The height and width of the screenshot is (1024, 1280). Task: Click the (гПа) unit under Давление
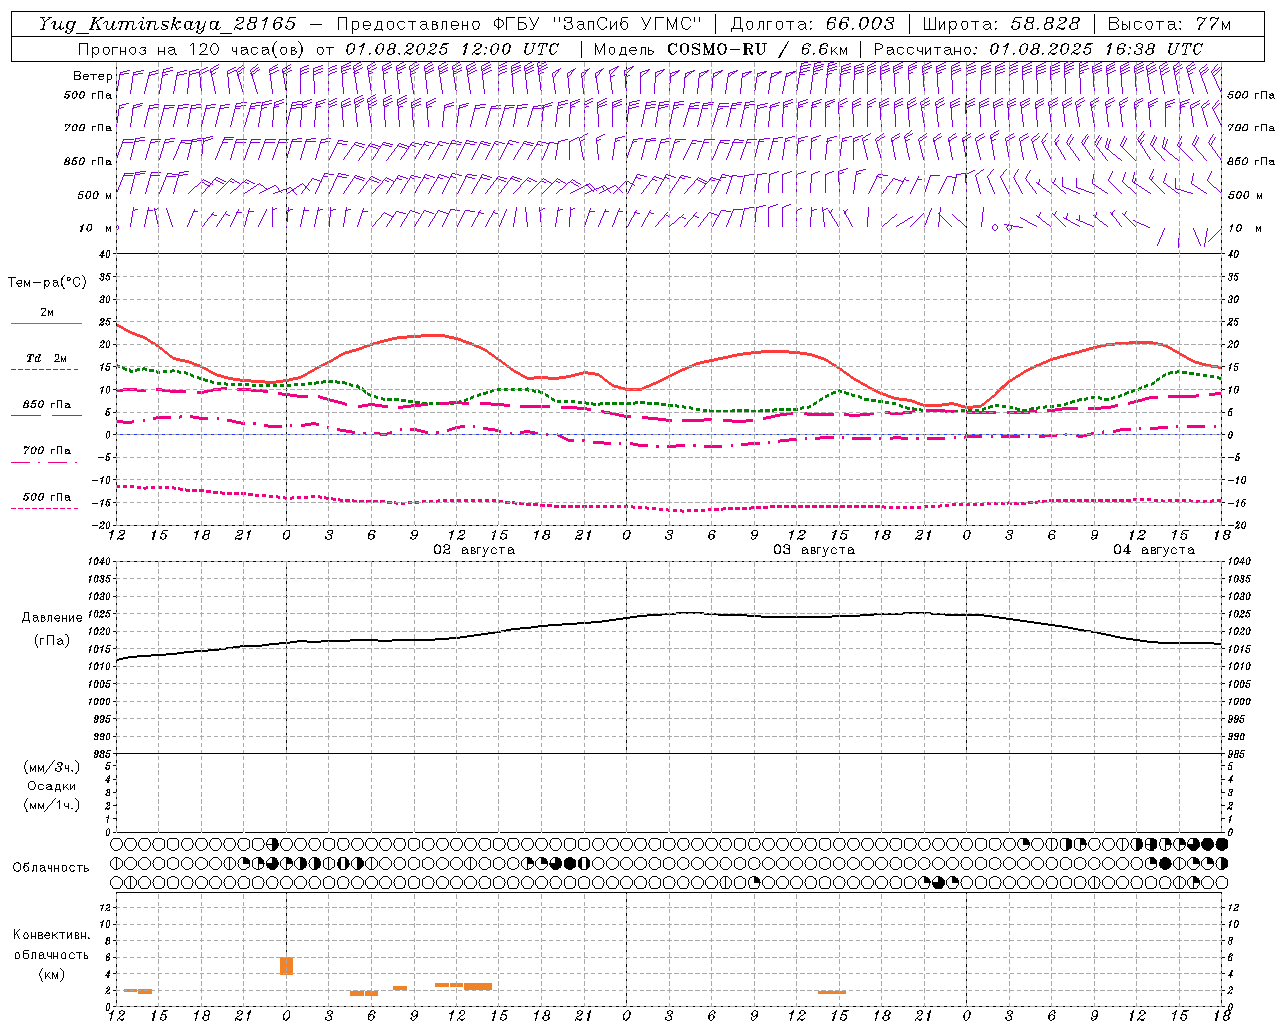52,640
